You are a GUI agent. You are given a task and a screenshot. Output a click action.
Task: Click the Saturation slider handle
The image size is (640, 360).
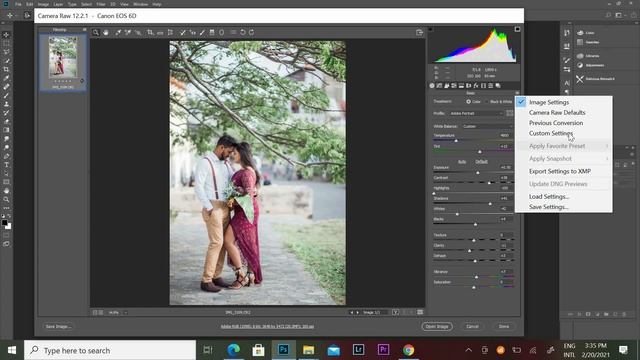click(473, 287)
